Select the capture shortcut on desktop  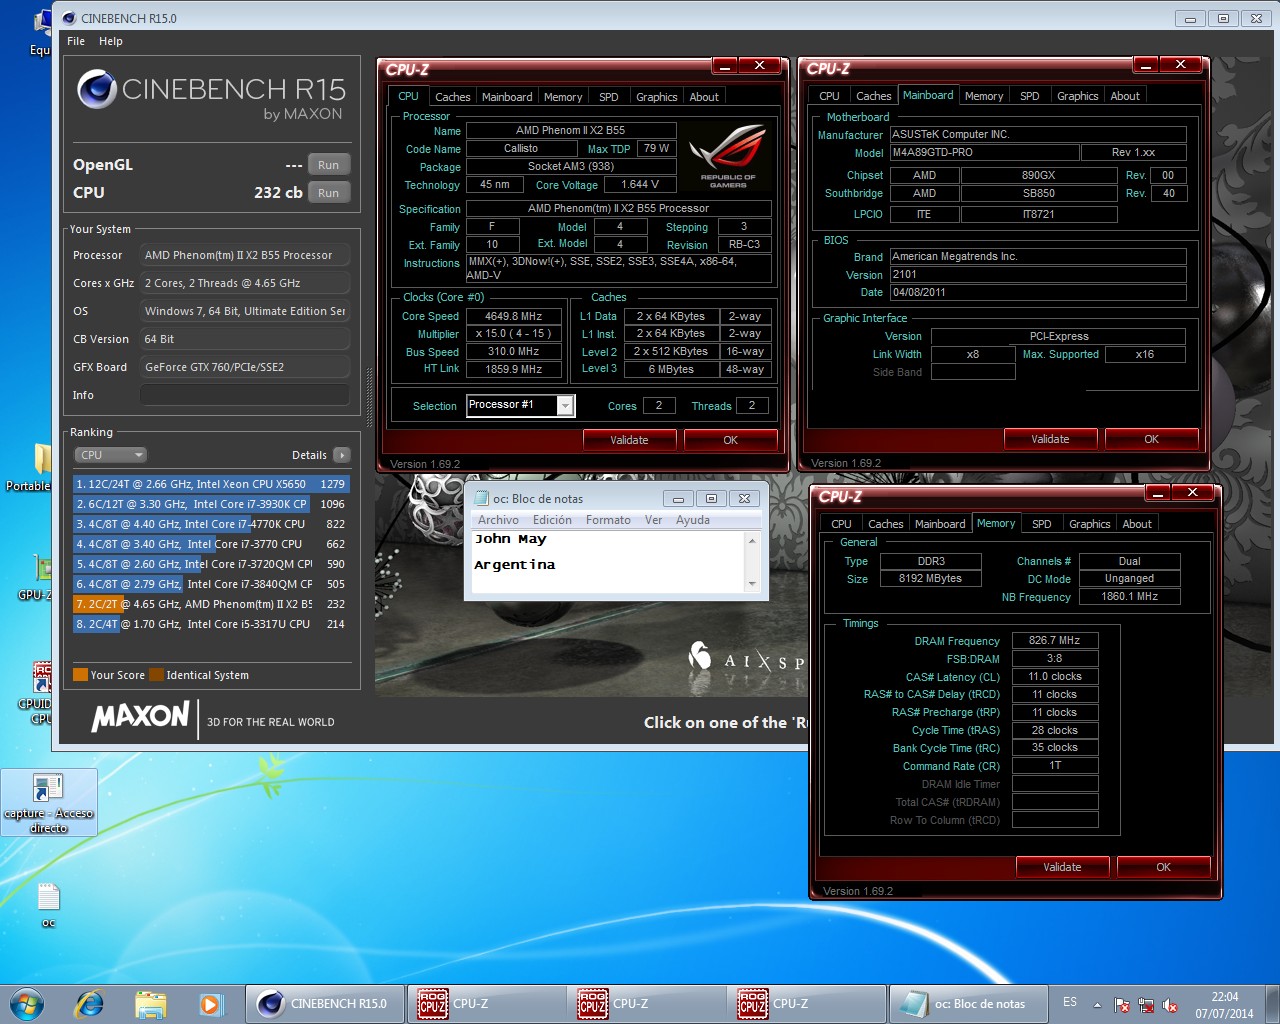point(48,802)
